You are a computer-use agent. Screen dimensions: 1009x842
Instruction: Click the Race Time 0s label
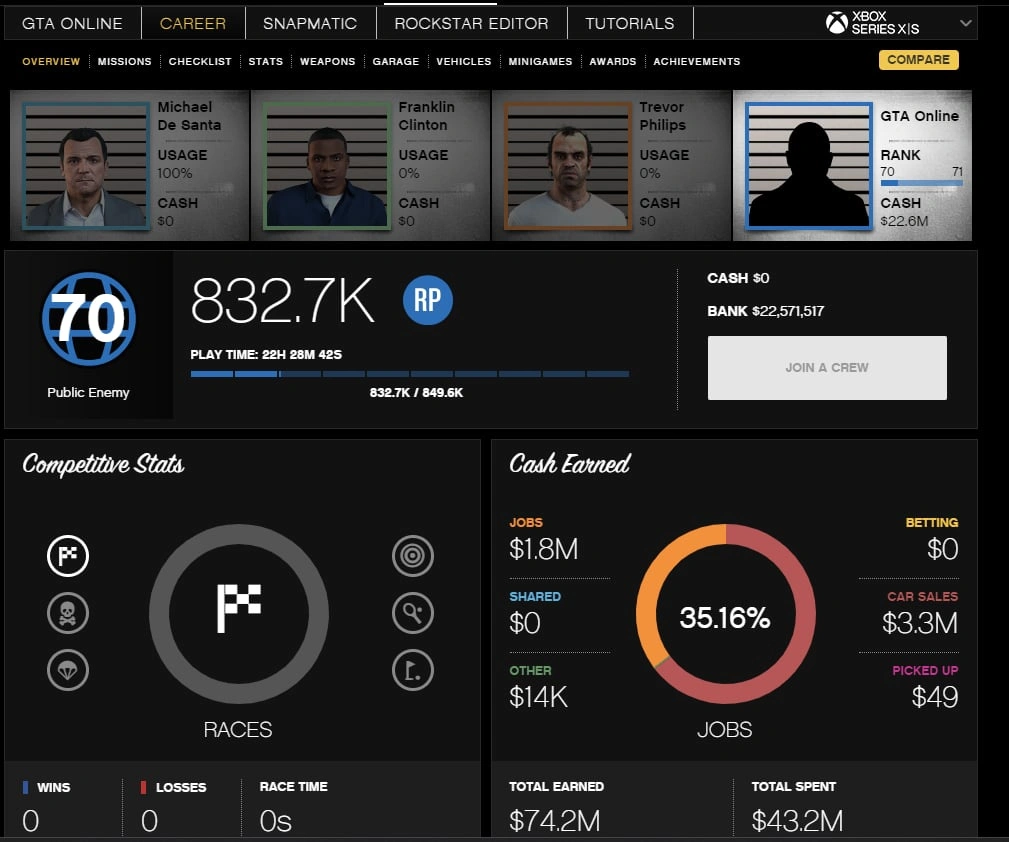click(x=293, y=787)
